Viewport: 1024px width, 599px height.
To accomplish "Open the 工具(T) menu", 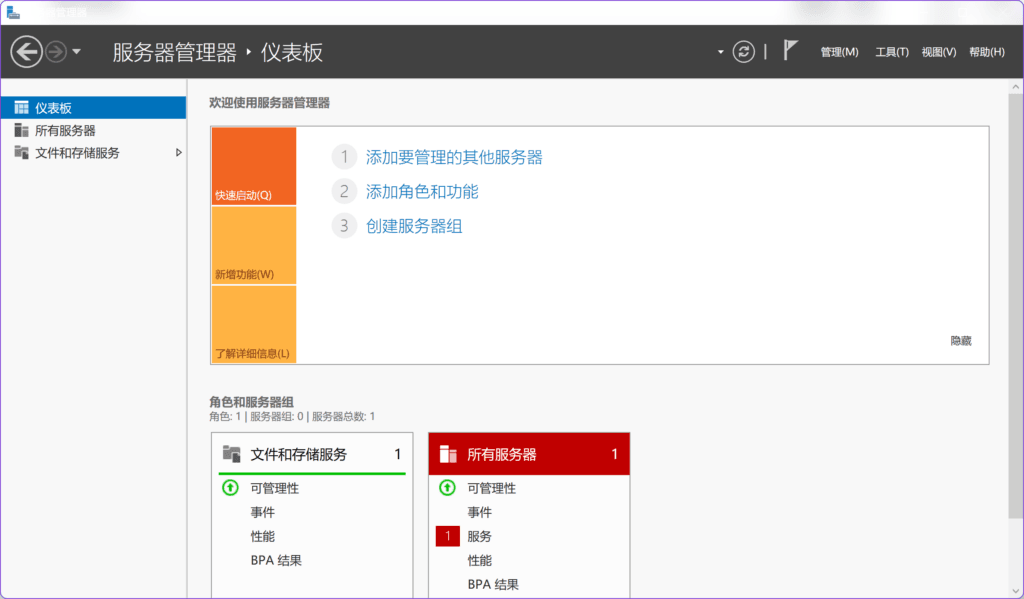I will (x=891, y=52).
